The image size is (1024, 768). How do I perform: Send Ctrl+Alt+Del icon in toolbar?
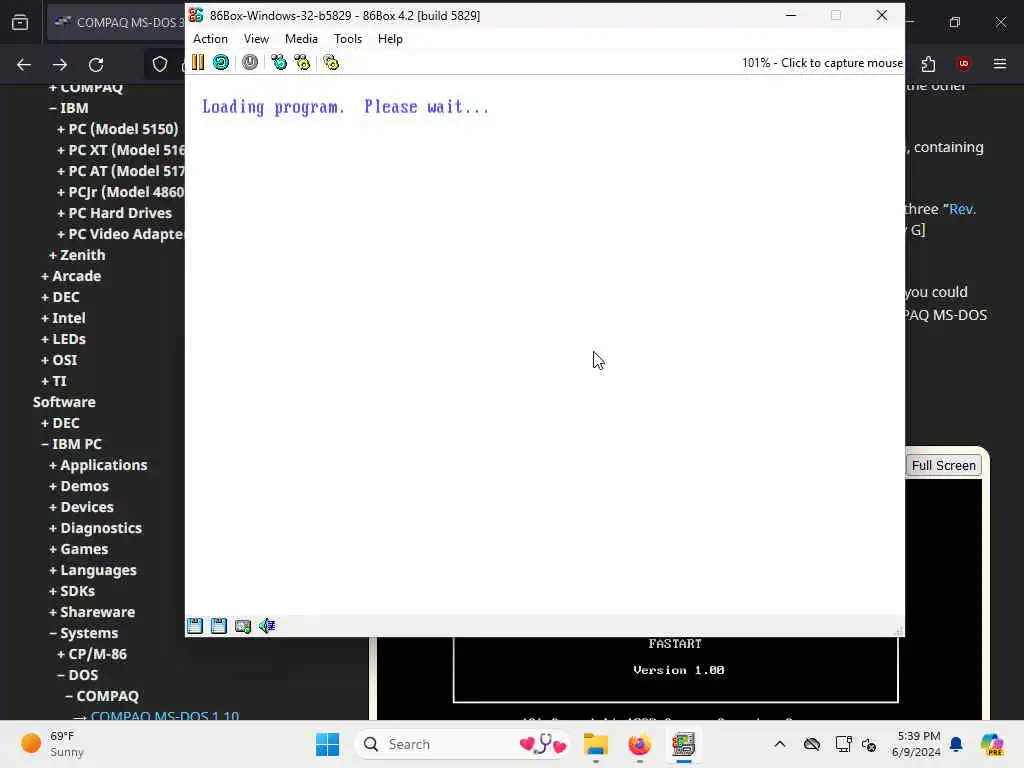pos(279,62)
